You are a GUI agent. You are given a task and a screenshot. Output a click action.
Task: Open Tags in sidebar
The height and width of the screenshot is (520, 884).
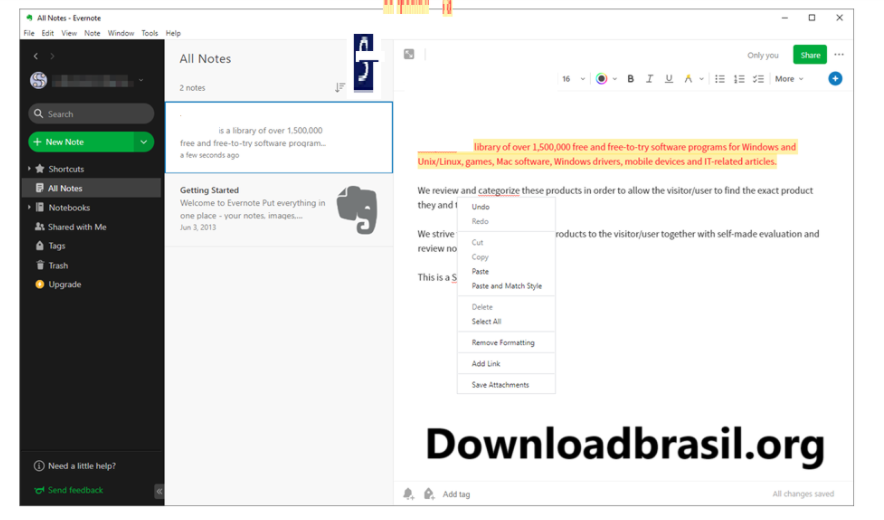point(51,246)
